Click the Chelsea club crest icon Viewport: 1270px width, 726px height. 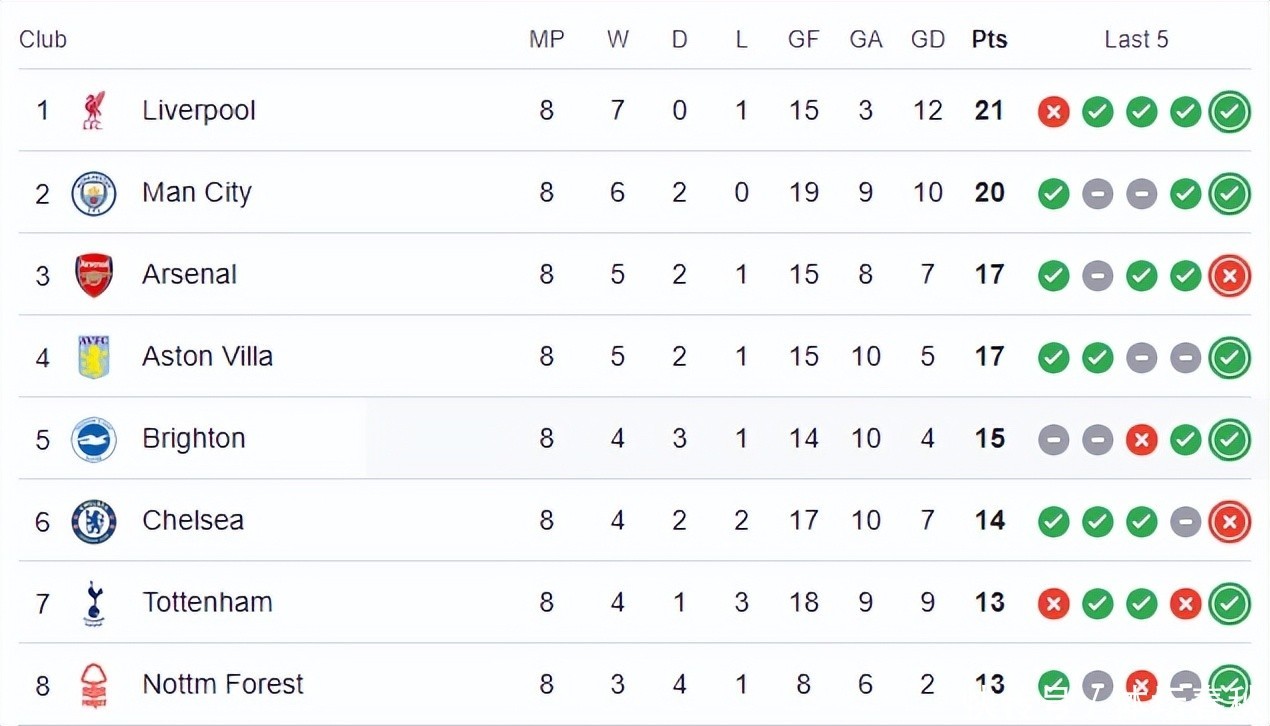[x=94, y=521]
